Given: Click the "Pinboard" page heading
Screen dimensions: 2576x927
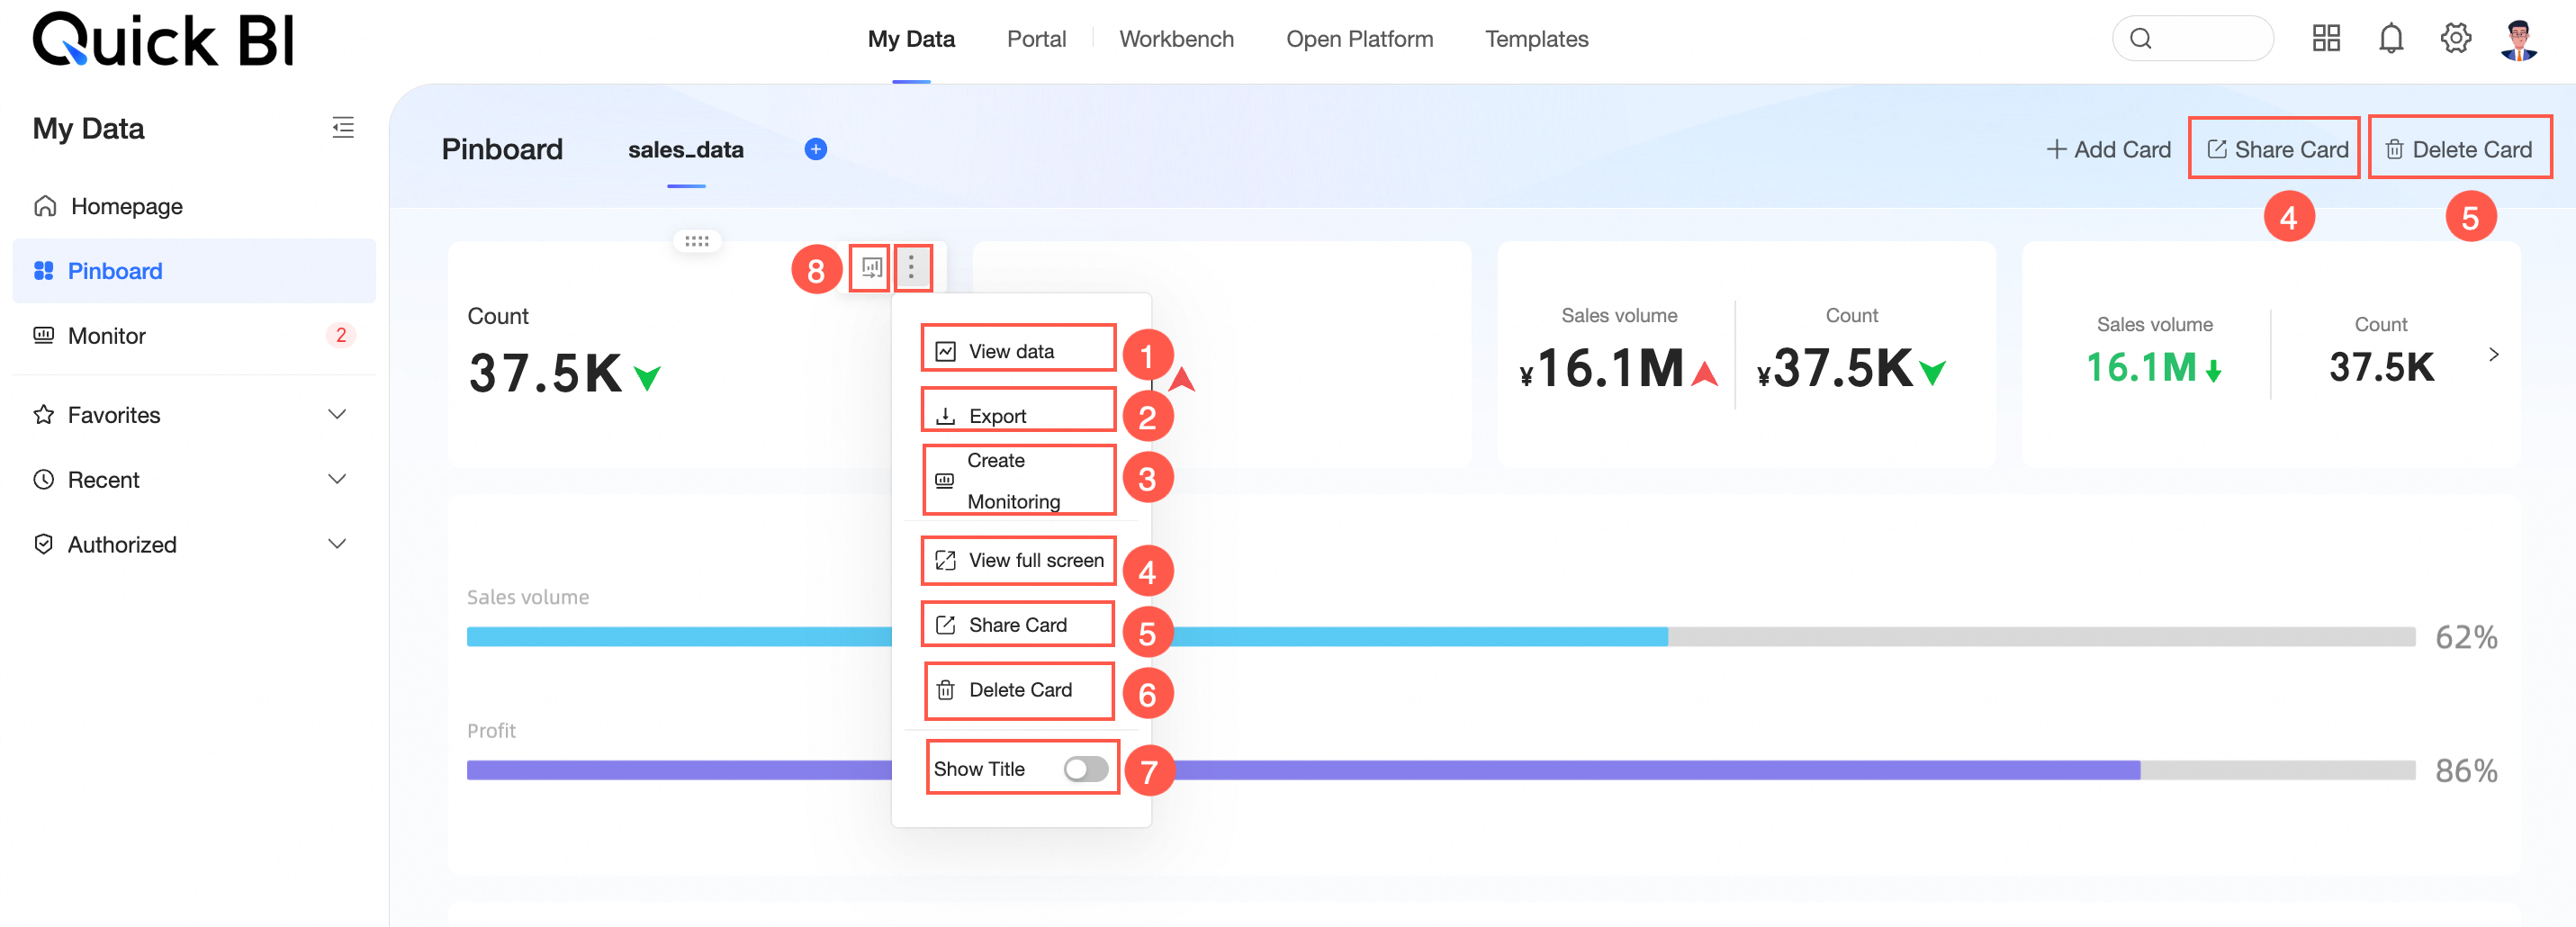Looking at the screenshot, I should (502, 149).
